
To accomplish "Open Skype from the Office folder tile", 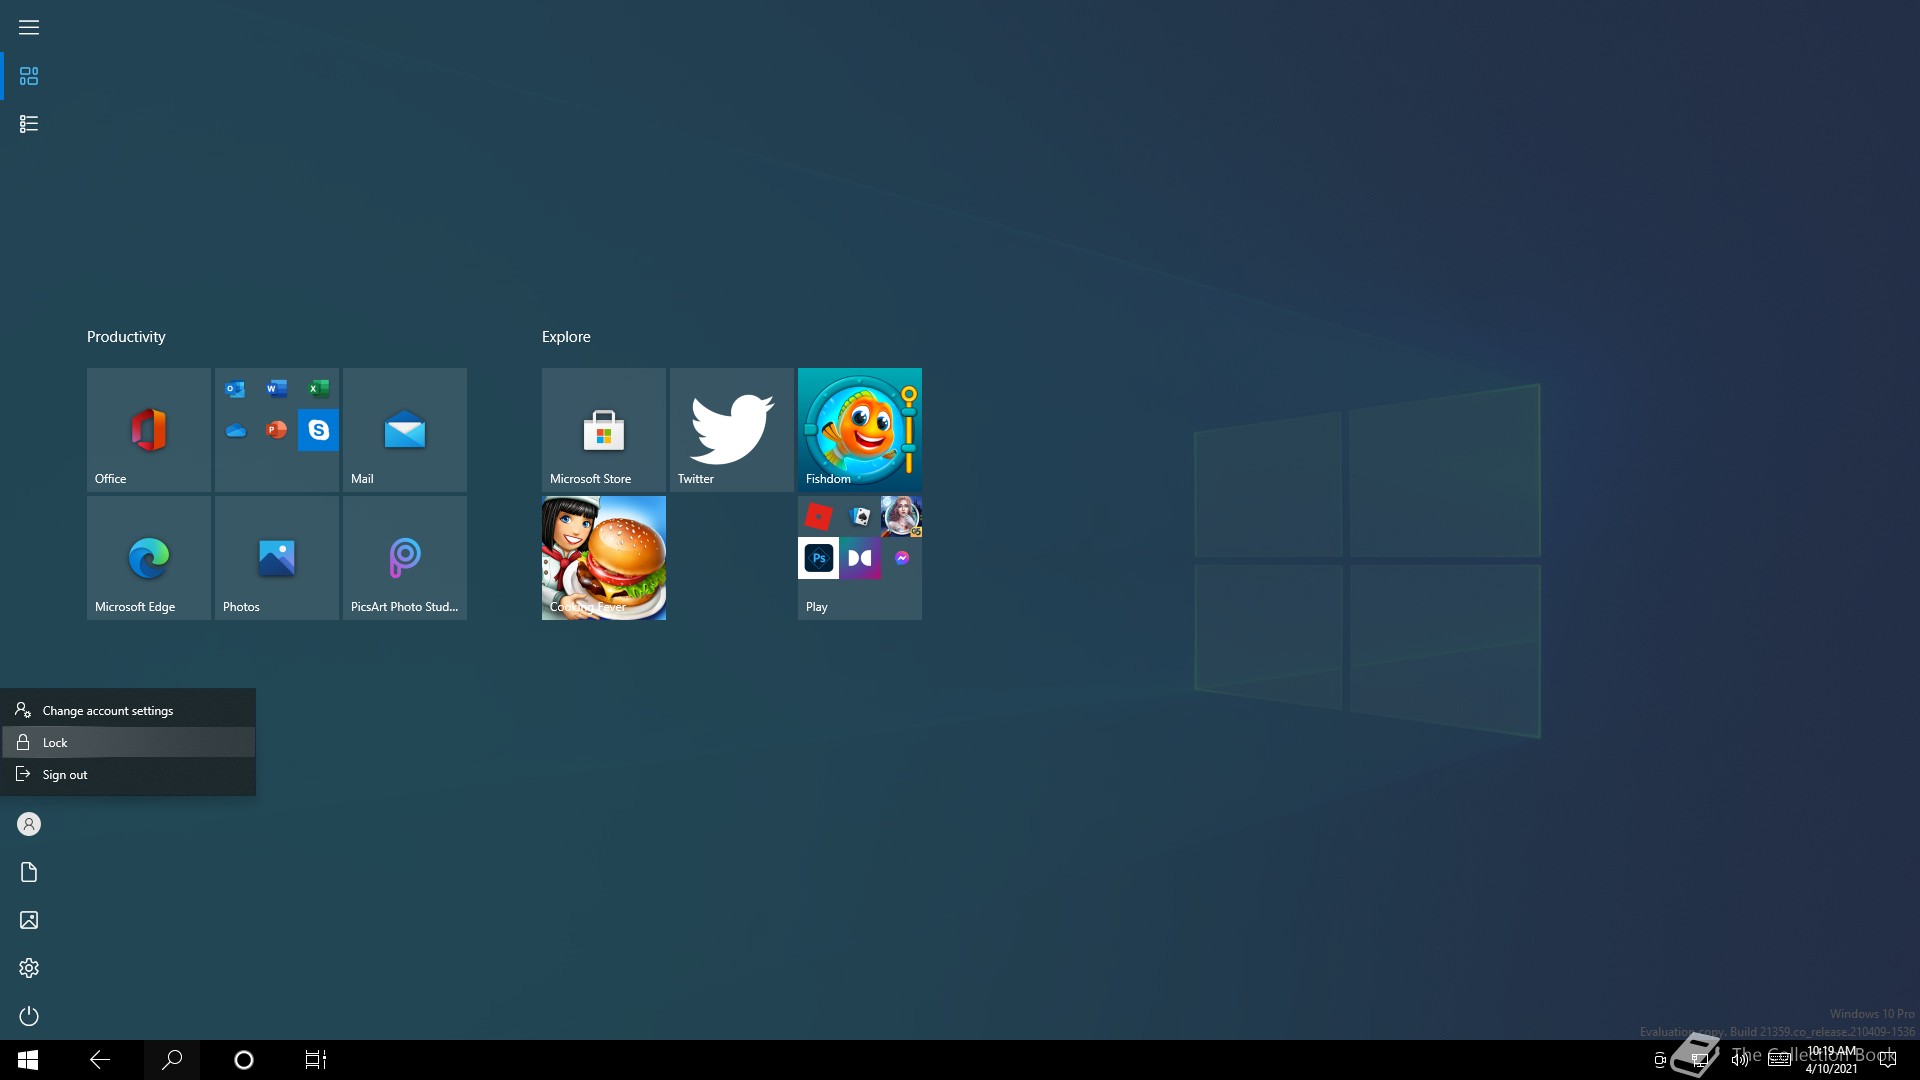I will coord(319,430).
